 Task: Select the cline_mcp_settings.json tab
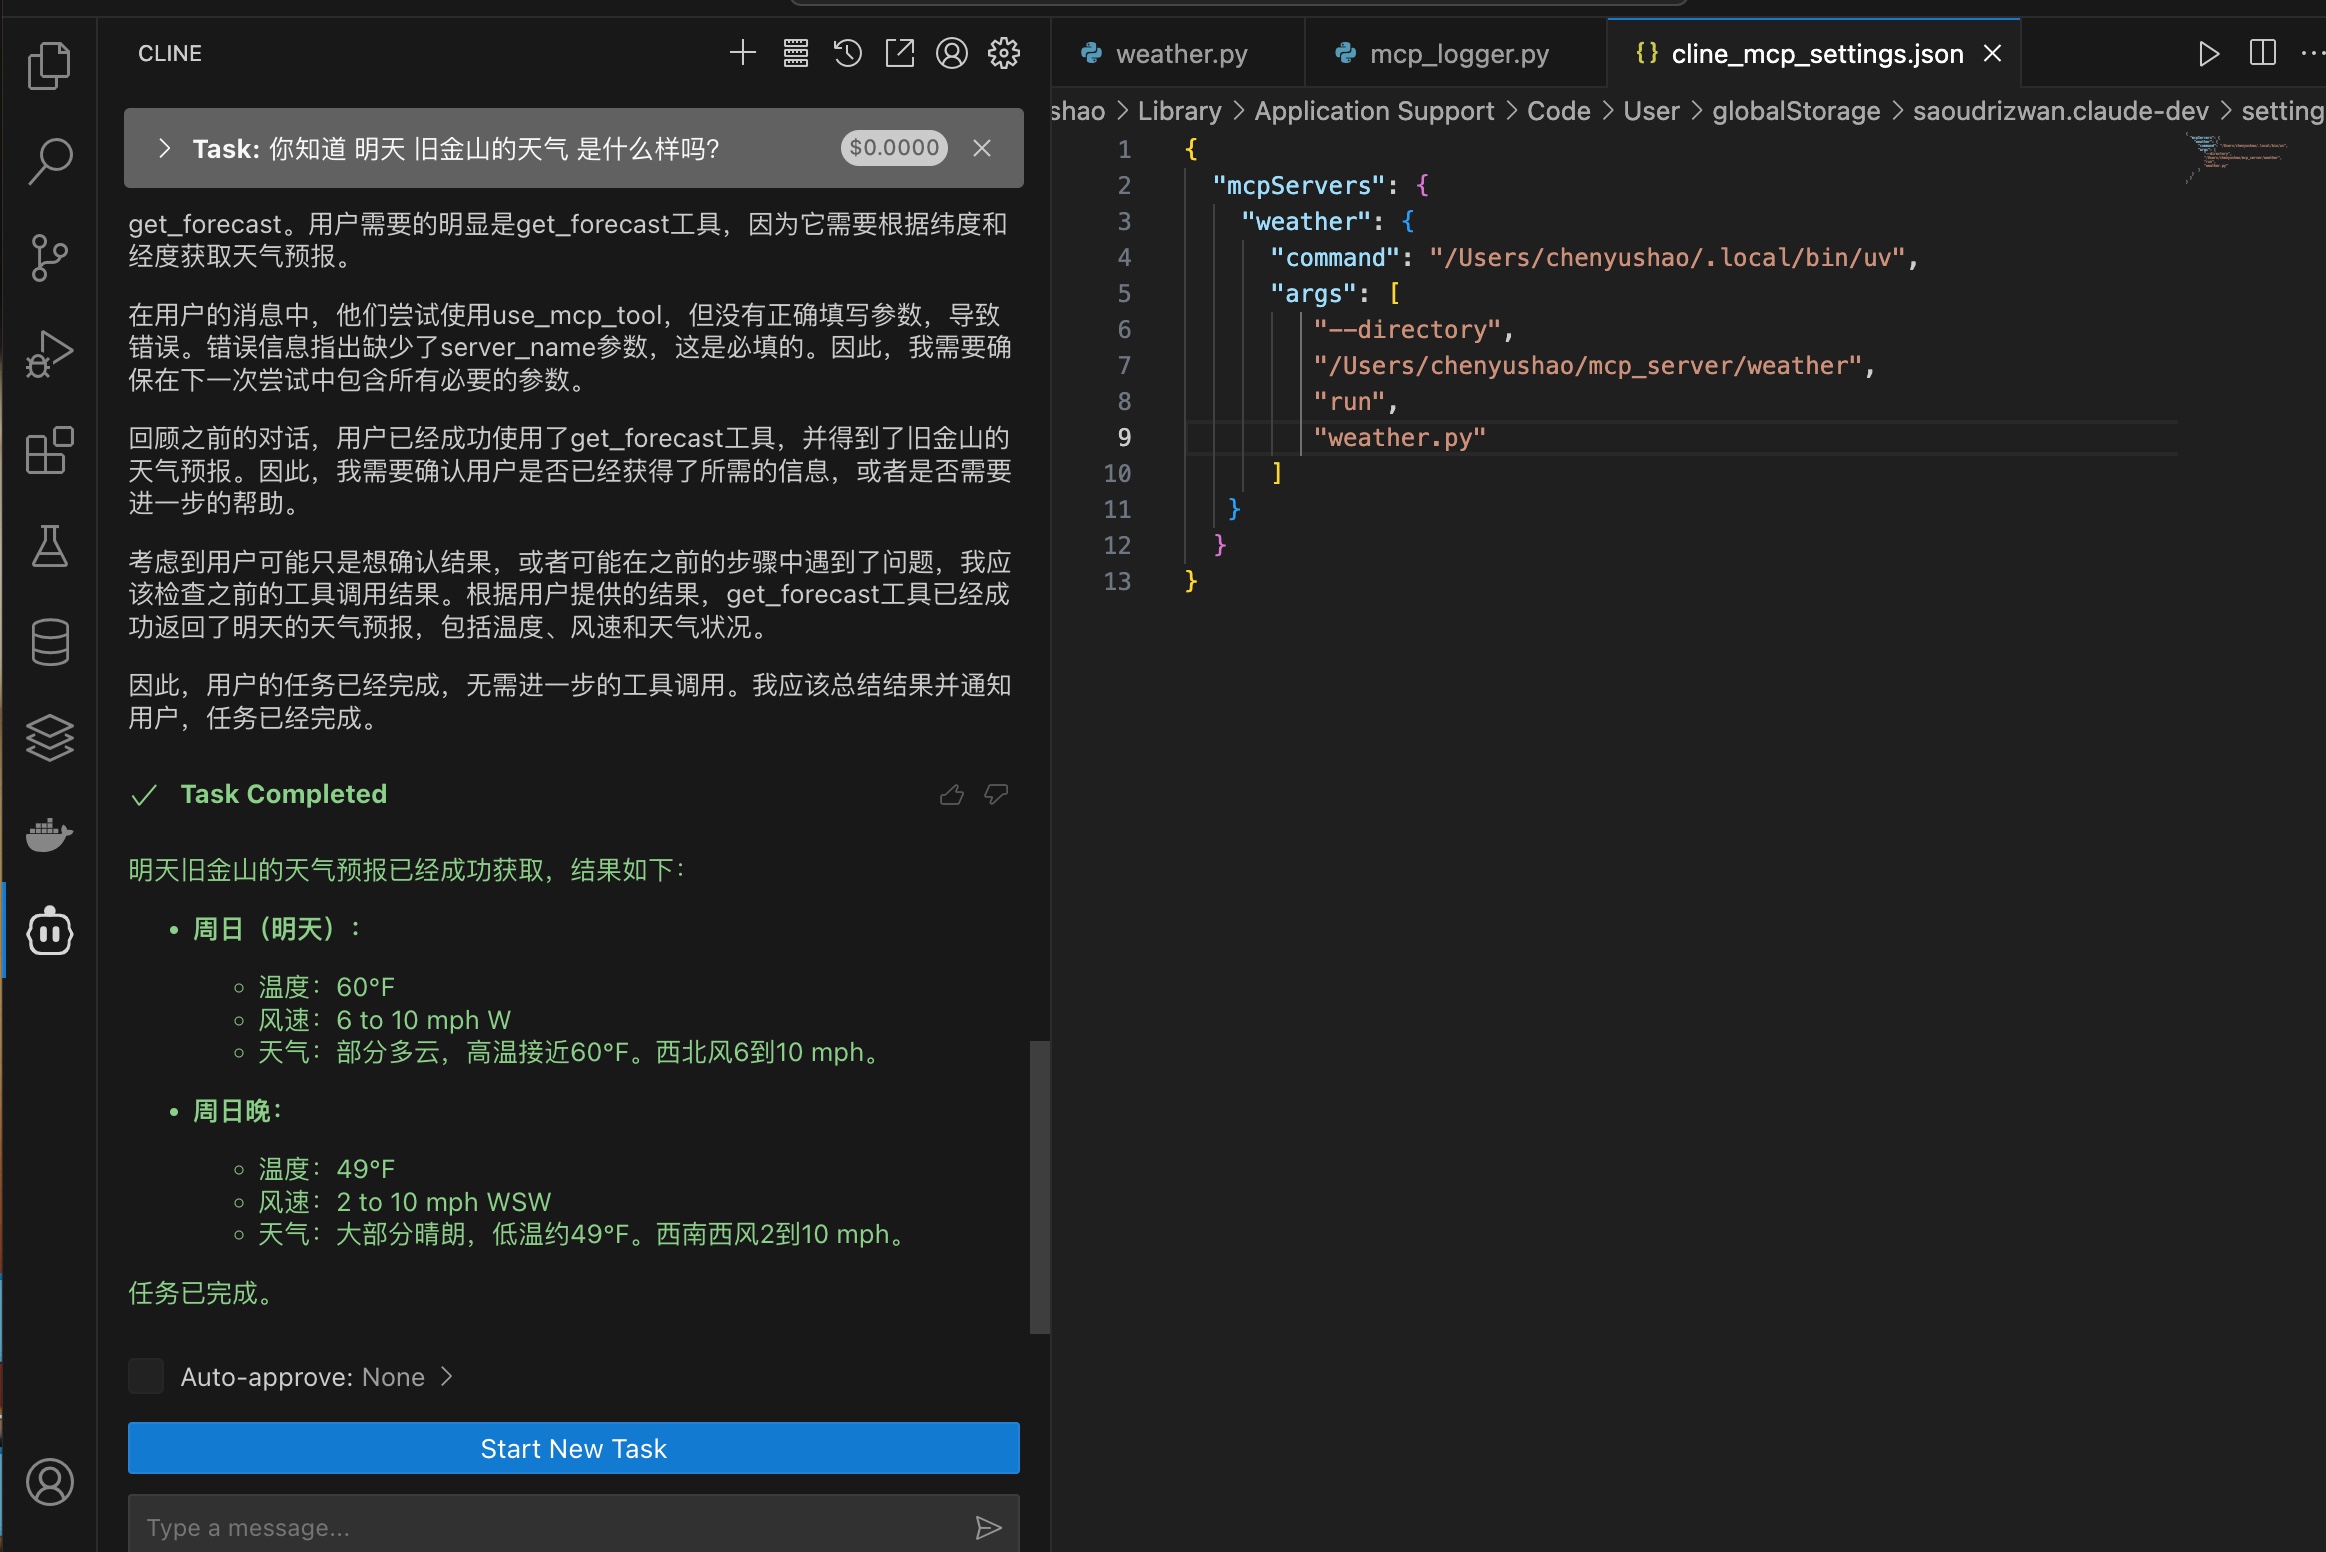point(1816,54)
